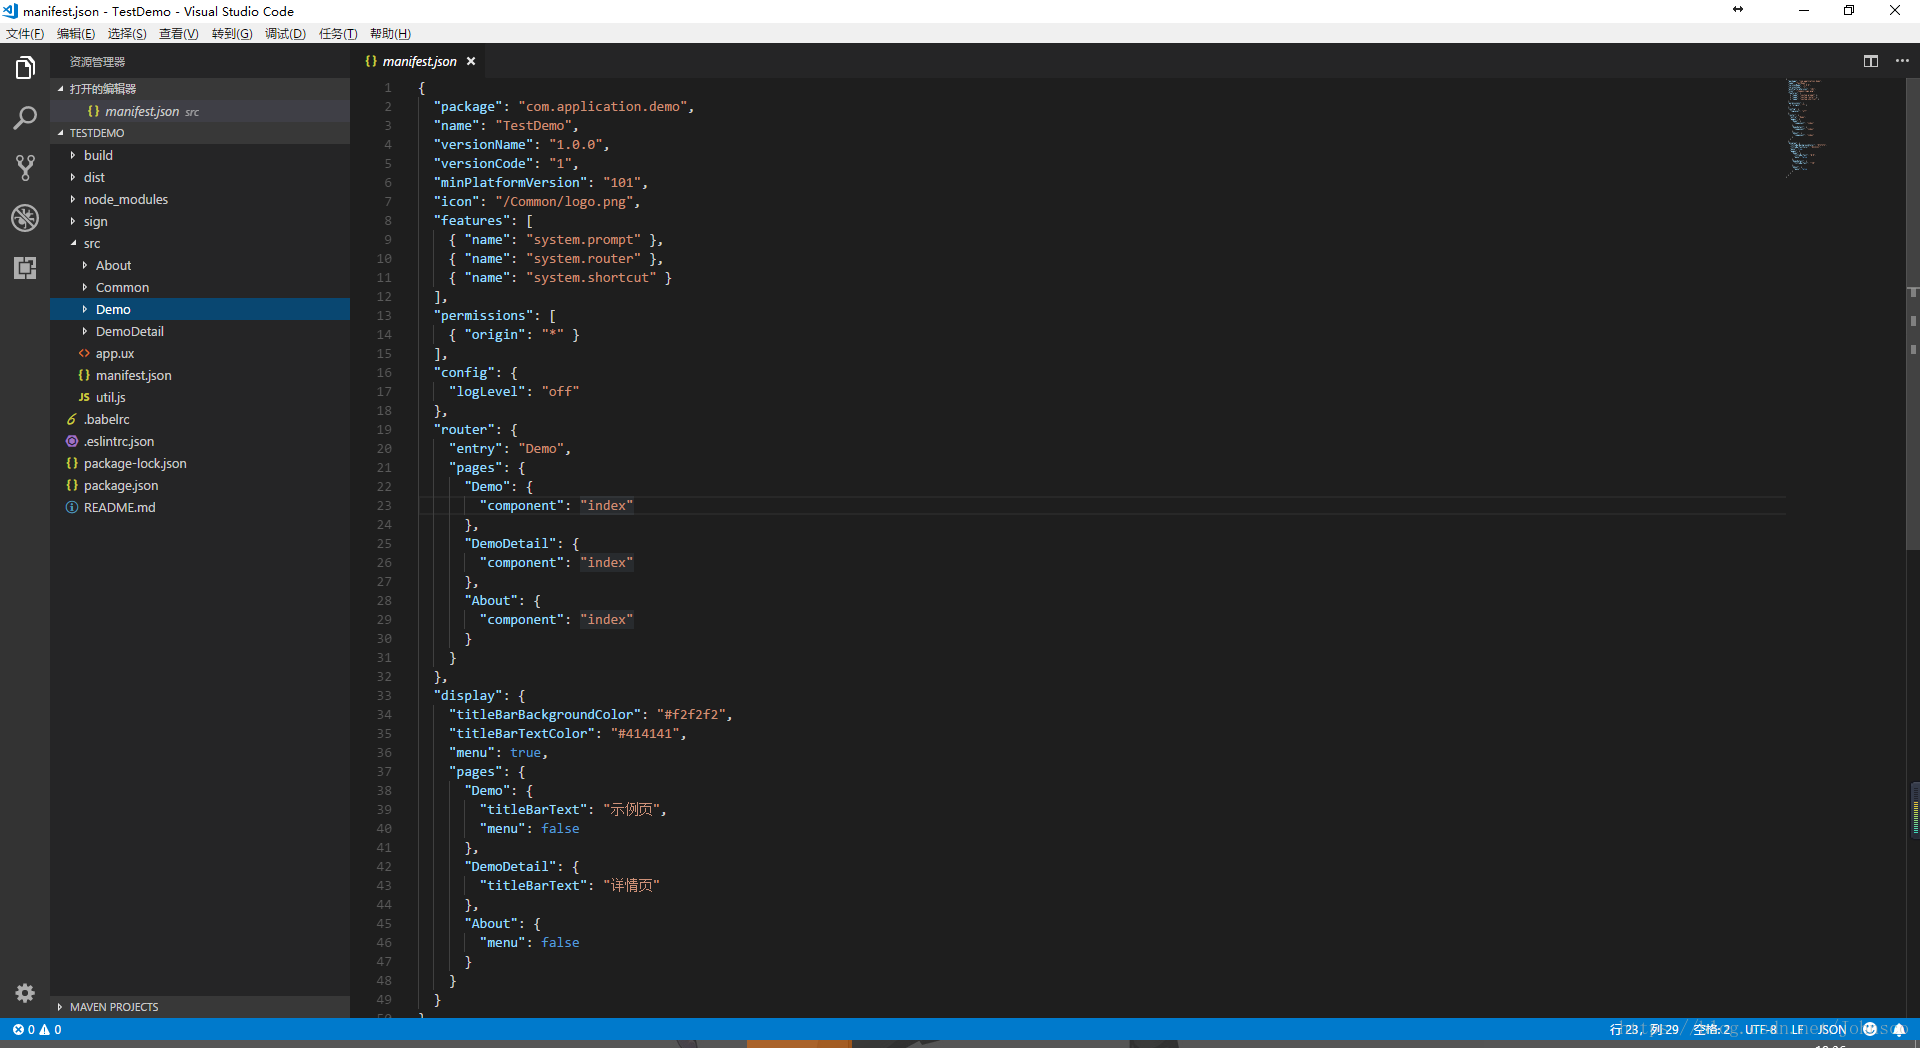
Task: Click the errors count in status bar
Action: point(23,1029)
